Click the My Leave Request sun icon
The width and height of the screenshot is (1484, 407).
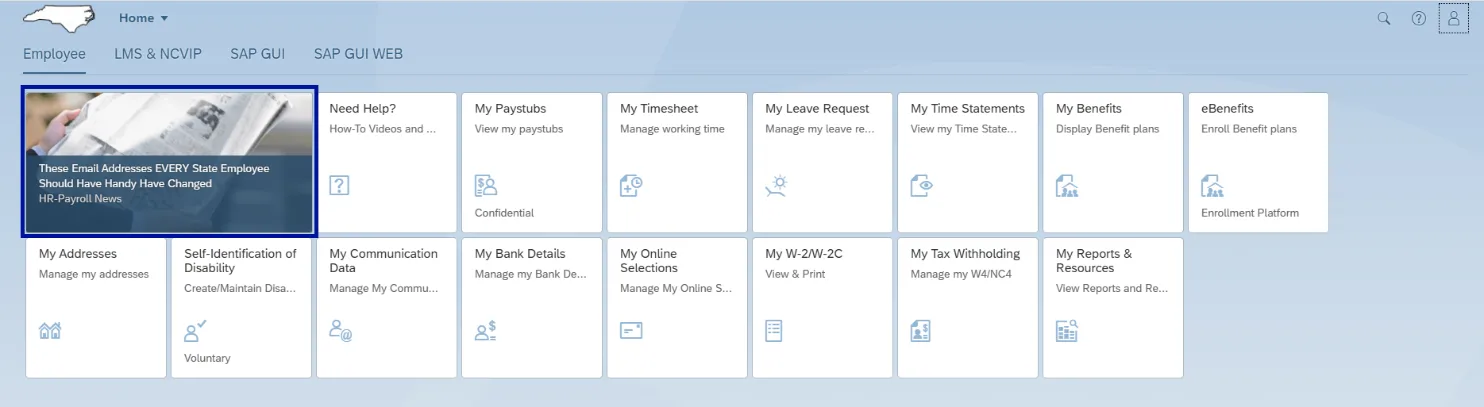coord(776,185)
